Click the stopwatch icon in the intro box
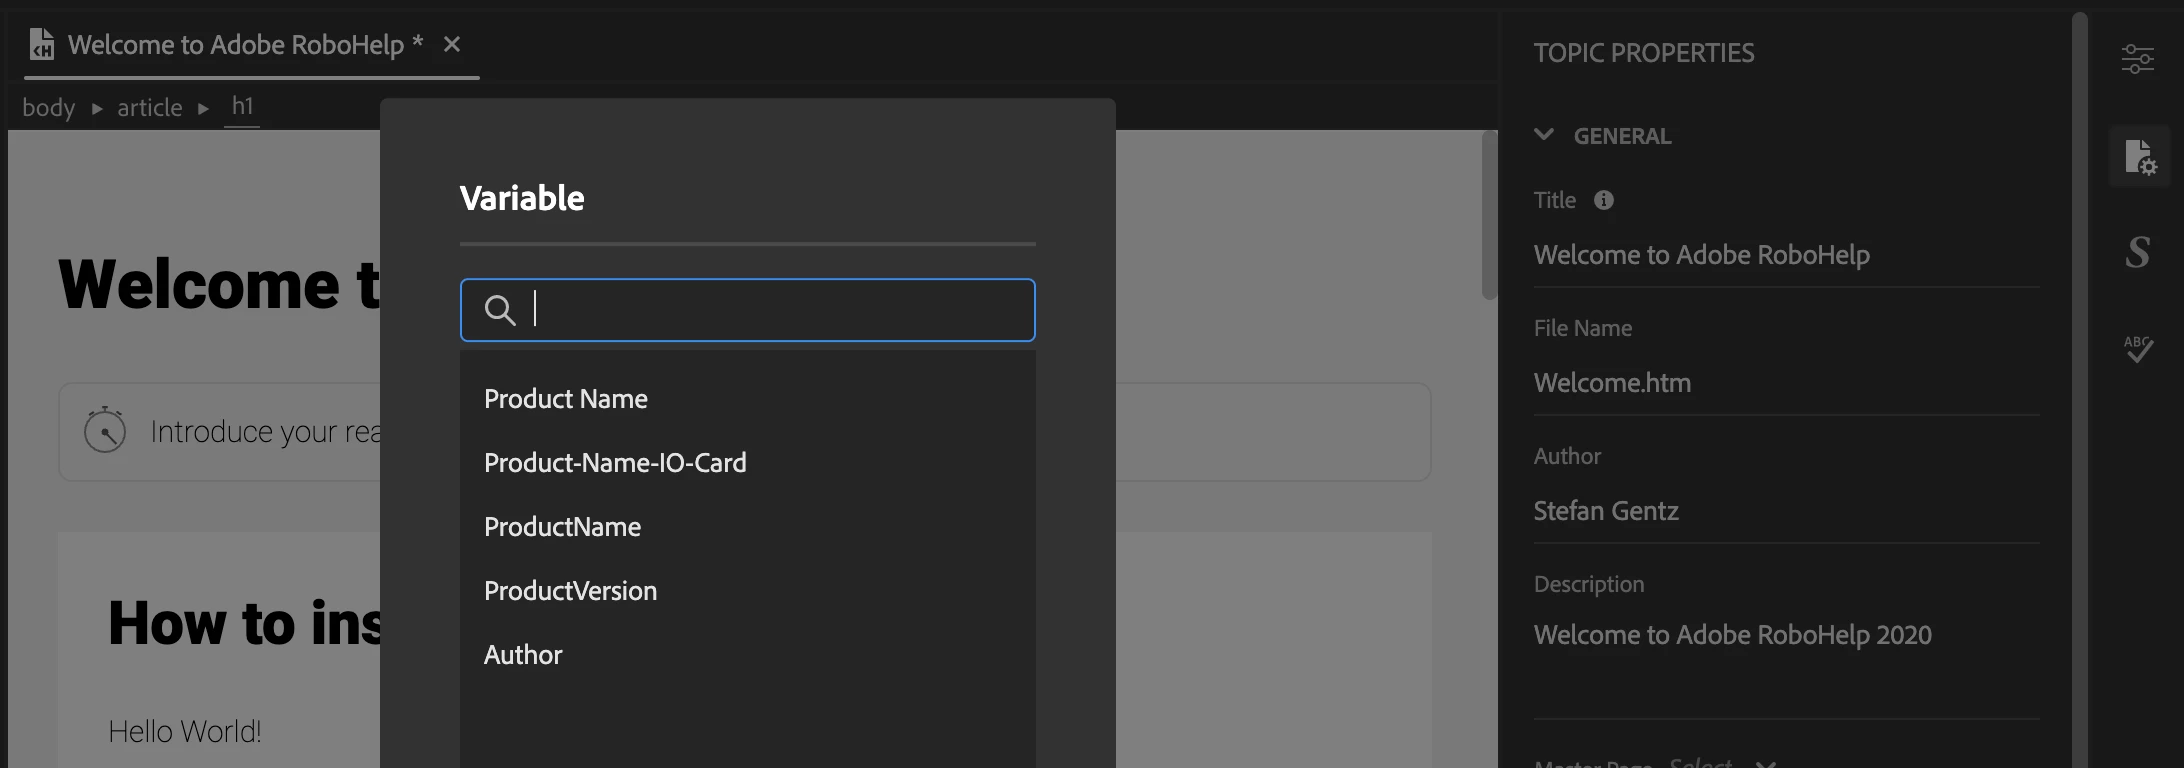Image resolution: width=2184 pixels, height=768 pixels. click(105, 430)
